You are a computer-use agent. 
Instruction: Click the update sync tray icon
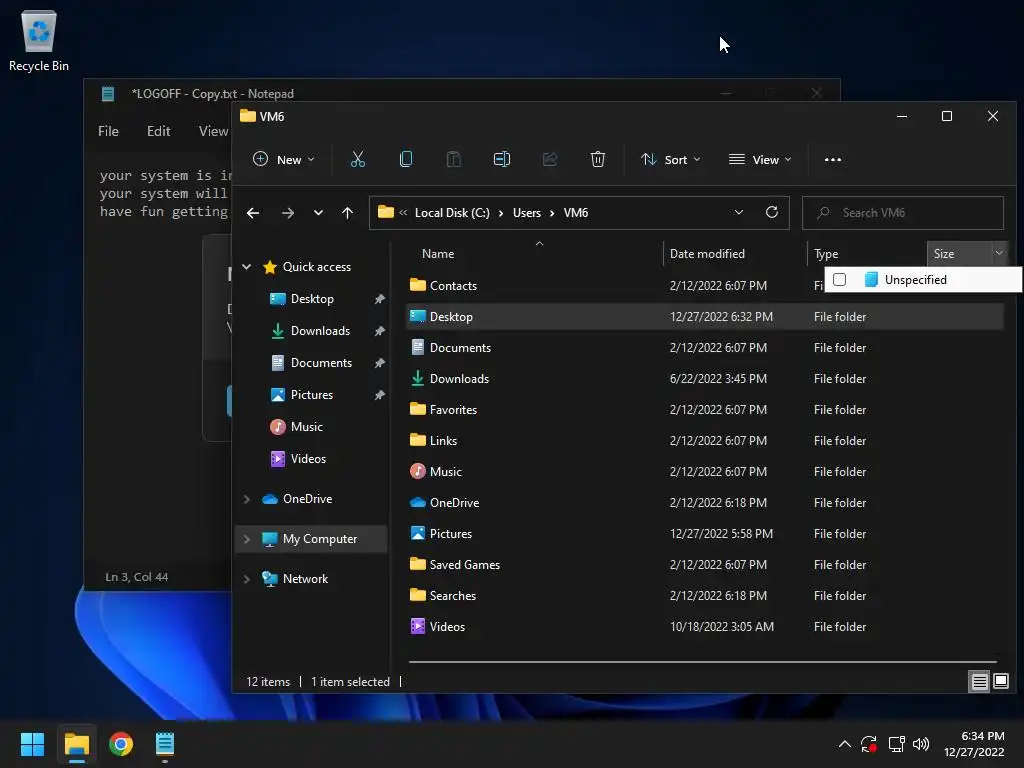coord(869,744)
